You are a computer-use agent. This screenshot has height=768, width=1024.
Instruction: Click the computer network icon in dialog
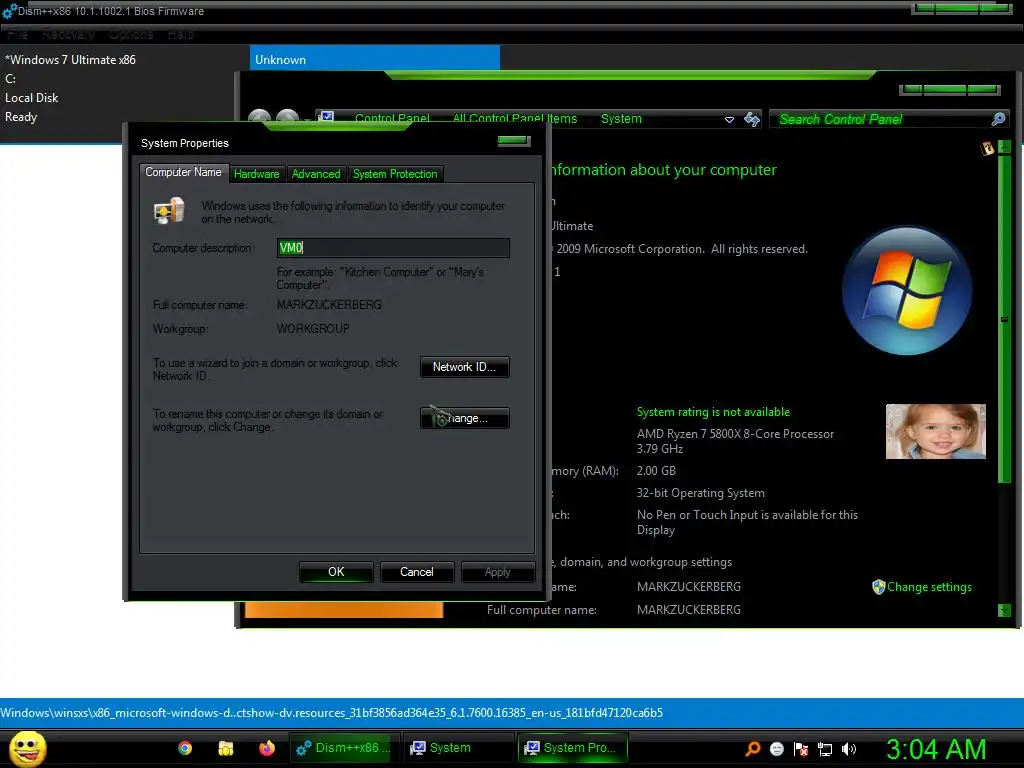point(168,211)
